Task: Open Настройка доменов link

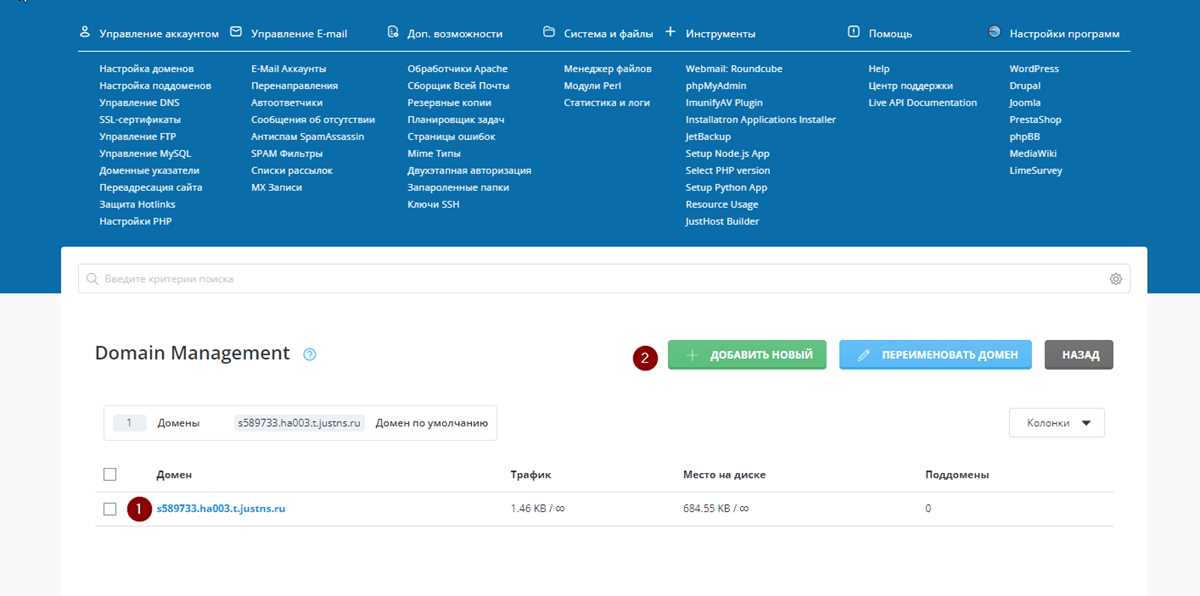Action: [147, 69]
